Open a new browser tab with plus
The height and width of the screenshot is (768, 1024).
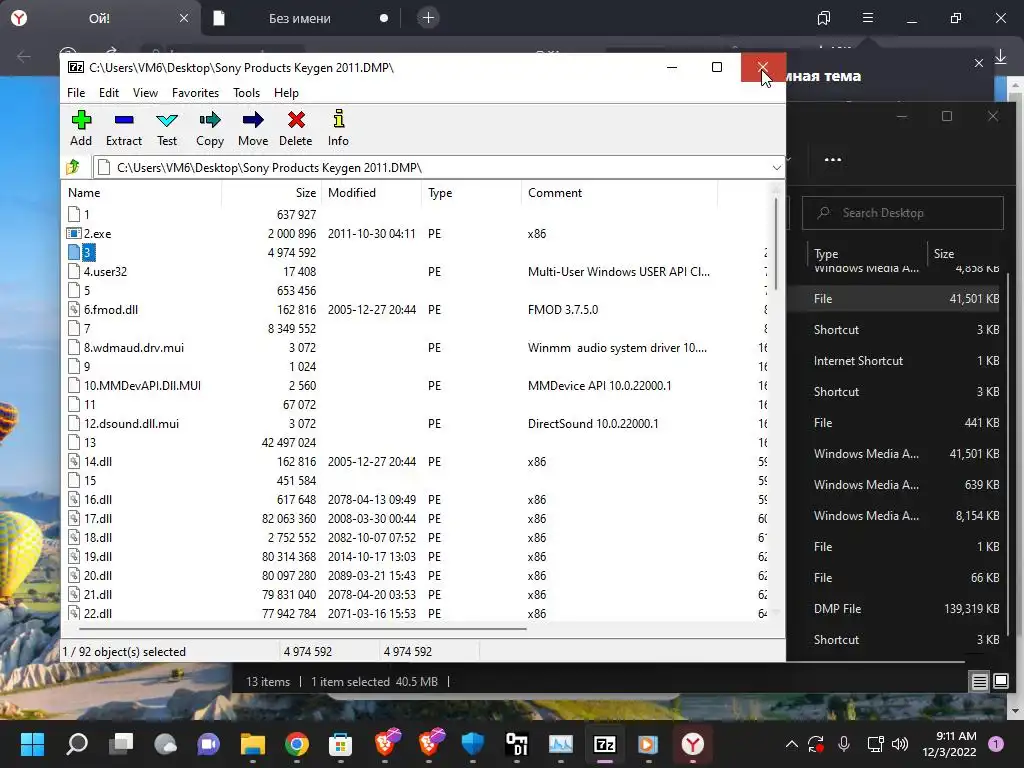[x=428, y=18]
